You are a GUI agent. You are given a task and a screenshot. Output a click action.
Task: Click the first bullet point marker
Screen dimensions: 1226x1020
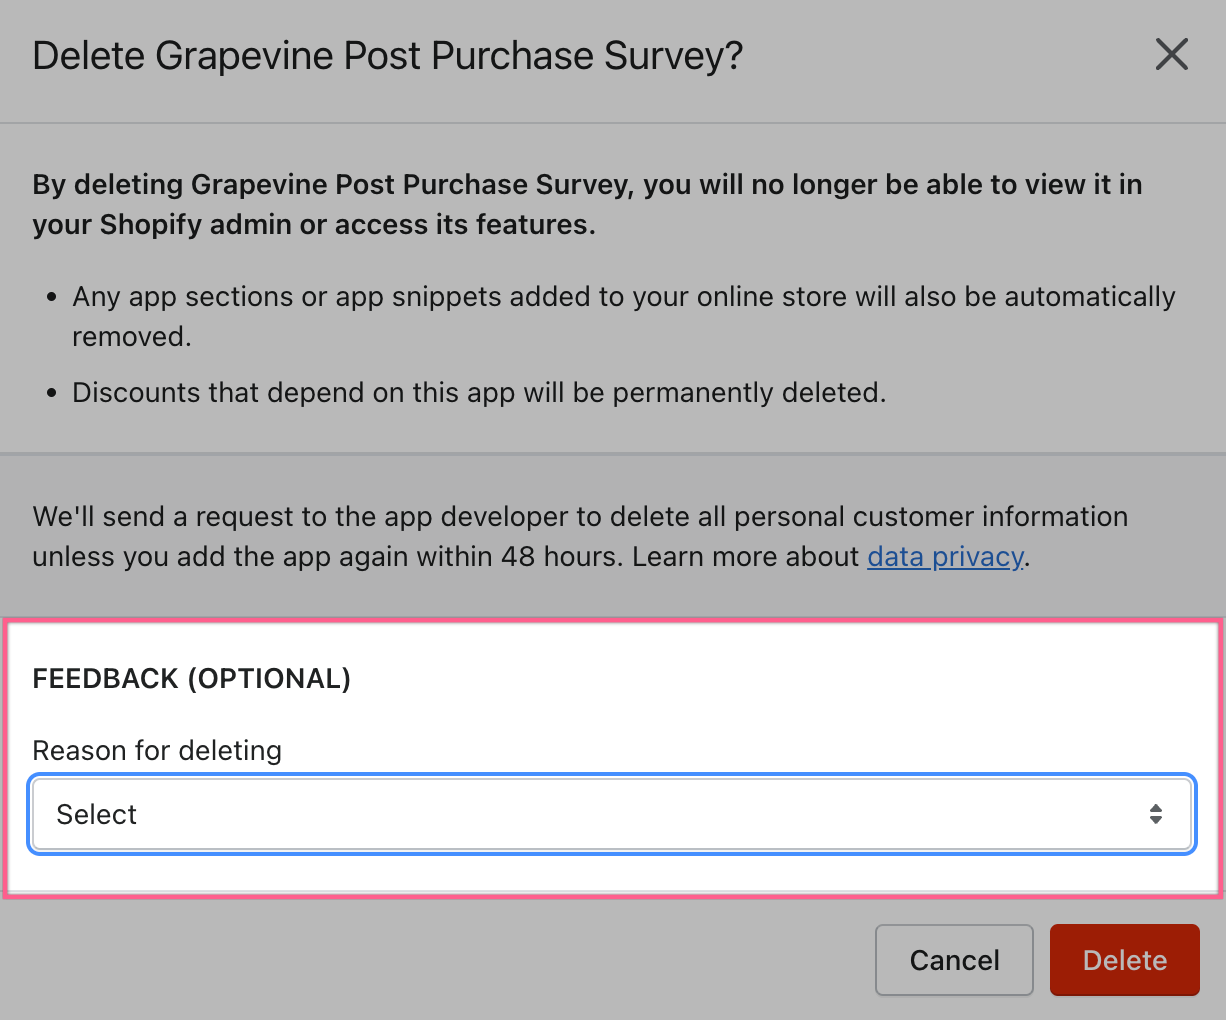point(52,298)
